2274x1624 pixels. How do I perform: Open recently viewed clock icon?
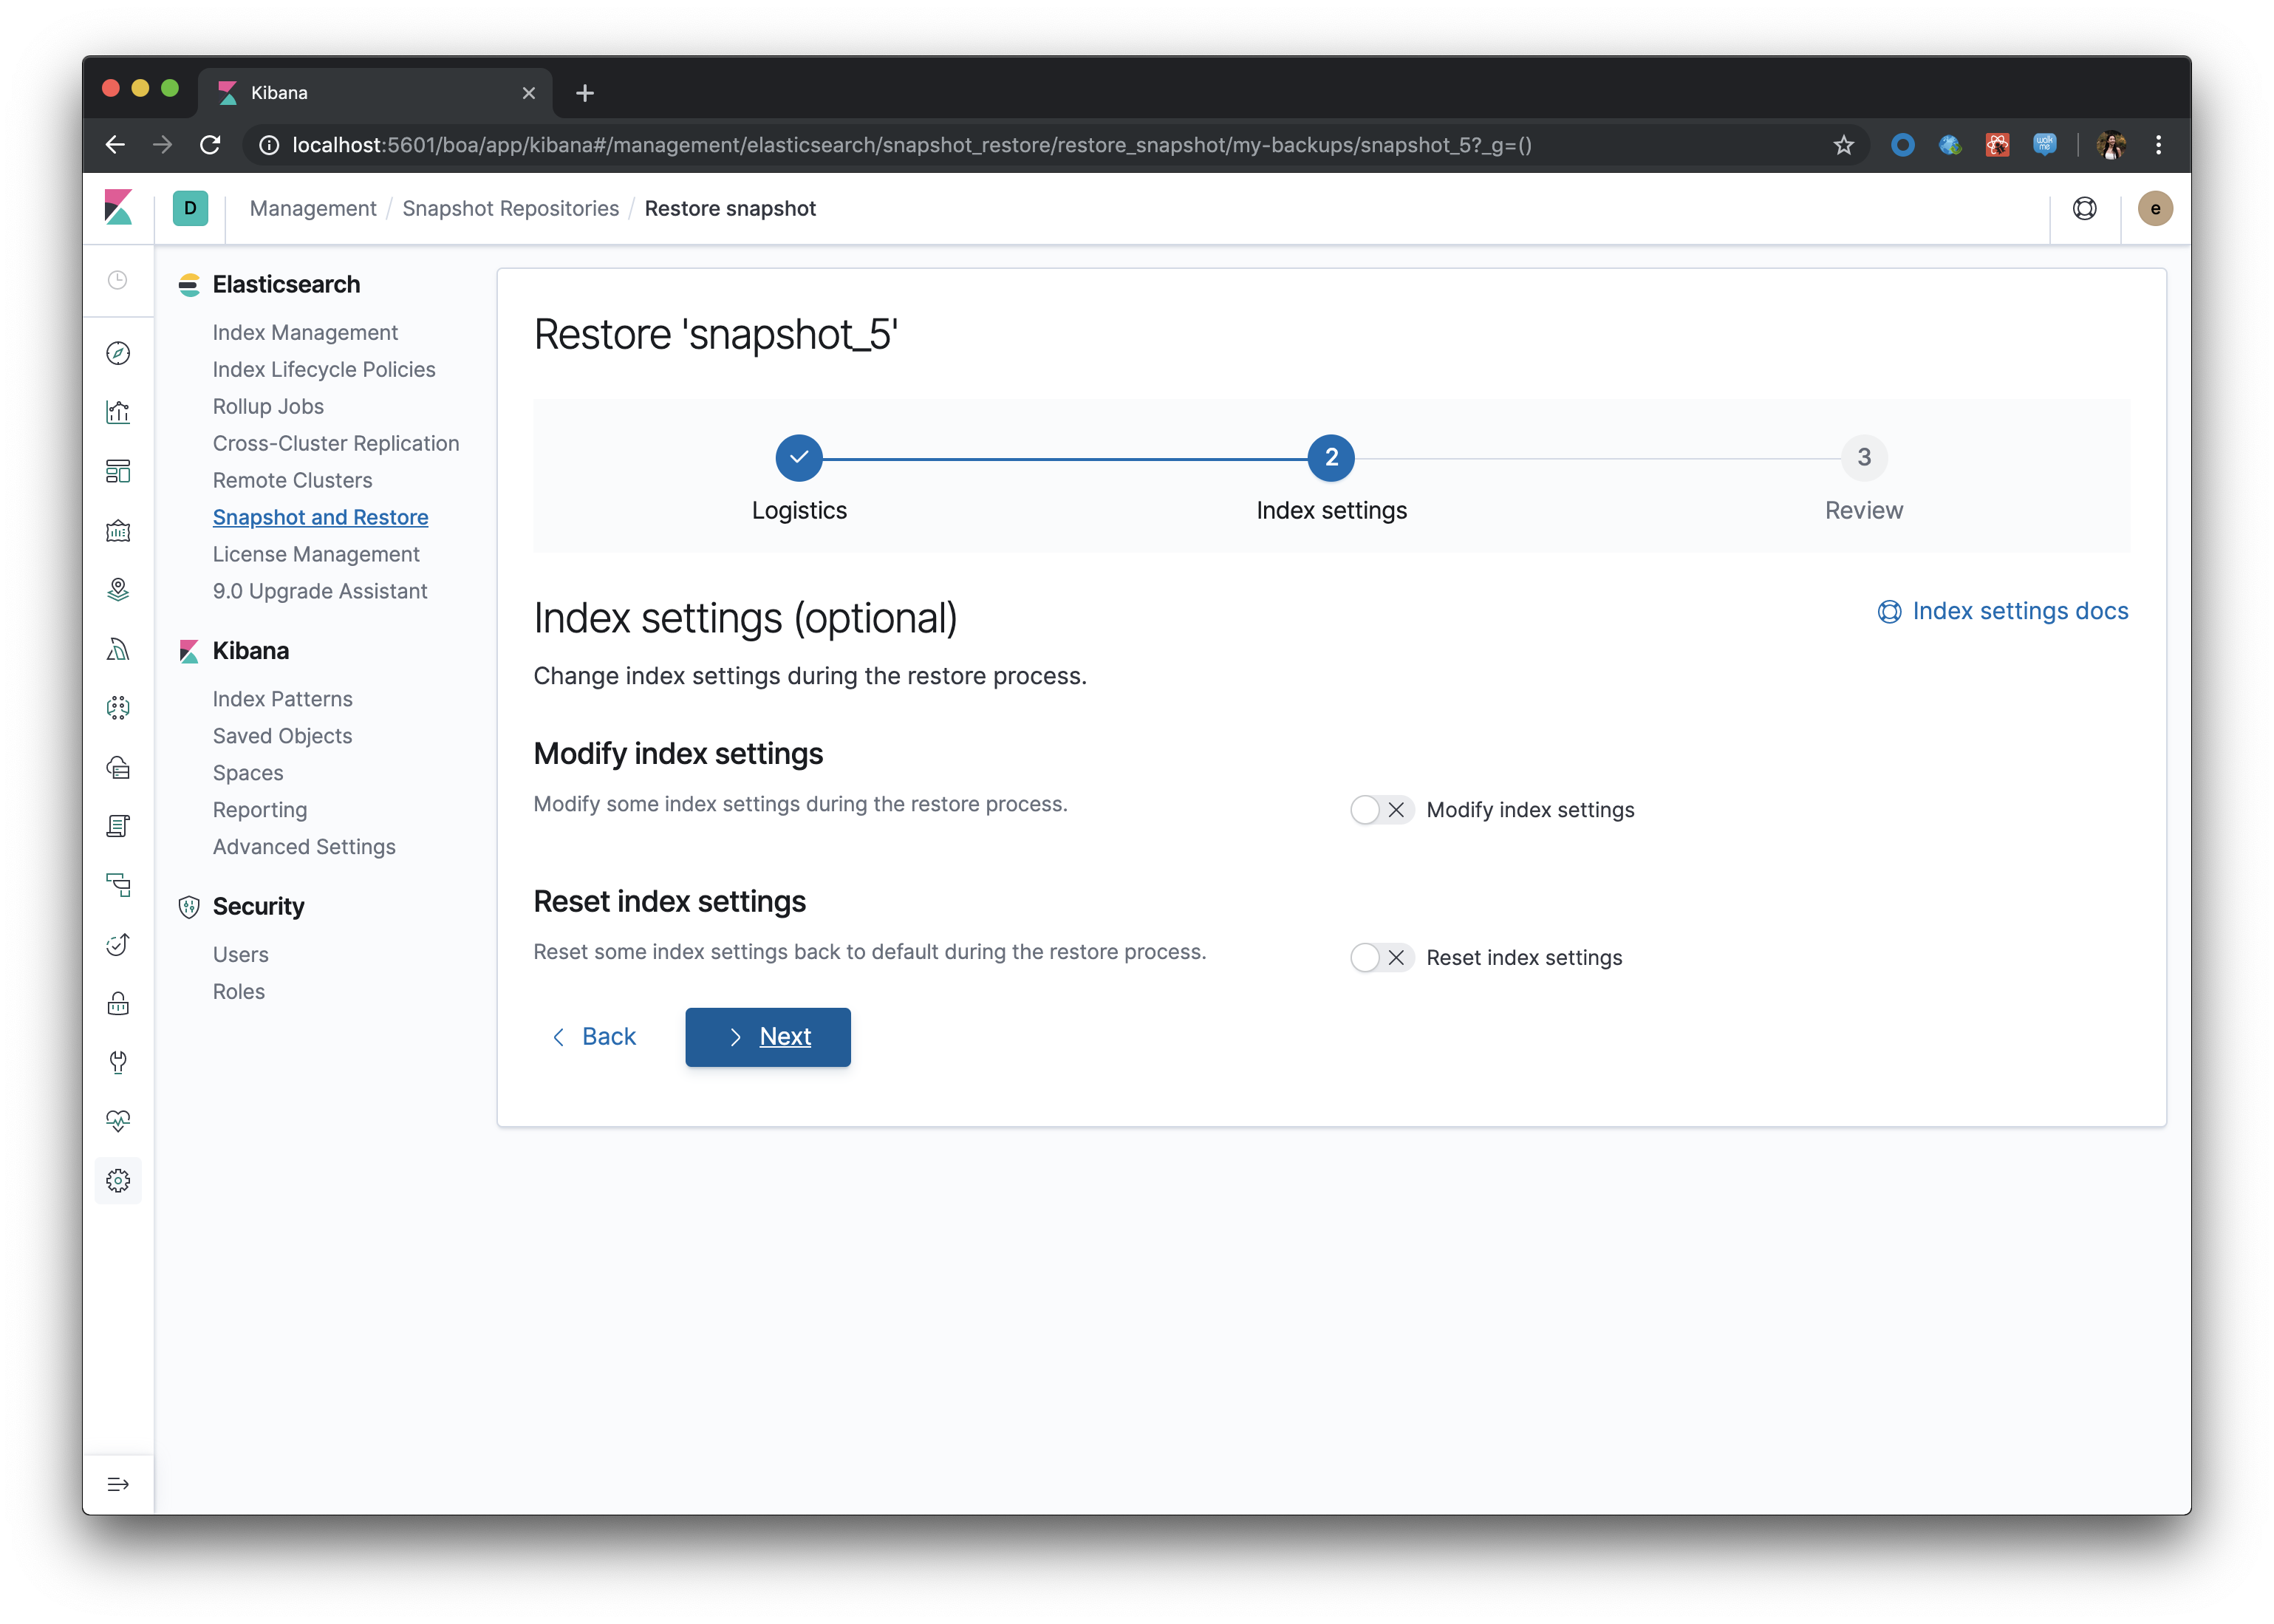pos(118,280)
